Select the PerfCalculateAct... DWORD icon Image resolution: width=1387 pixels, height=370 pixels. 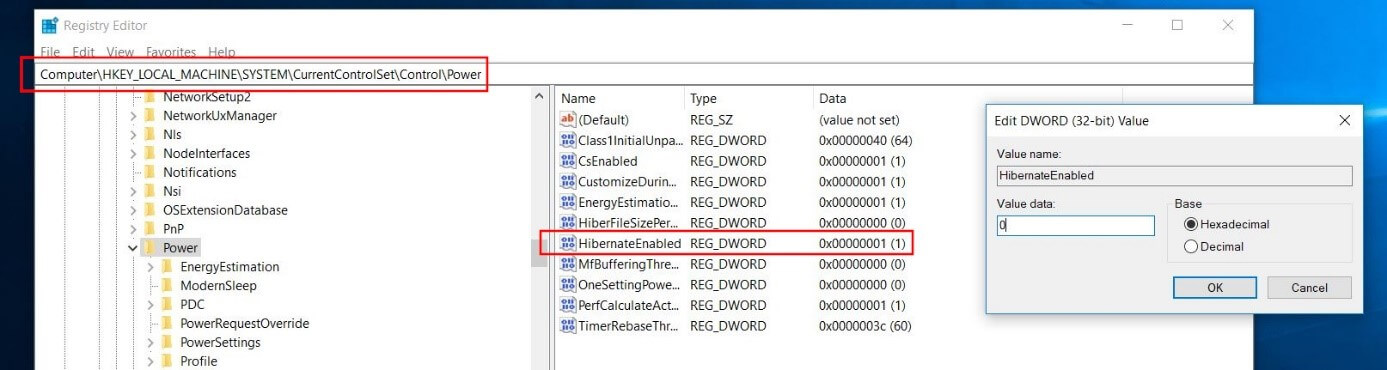(x=568, y=305)
